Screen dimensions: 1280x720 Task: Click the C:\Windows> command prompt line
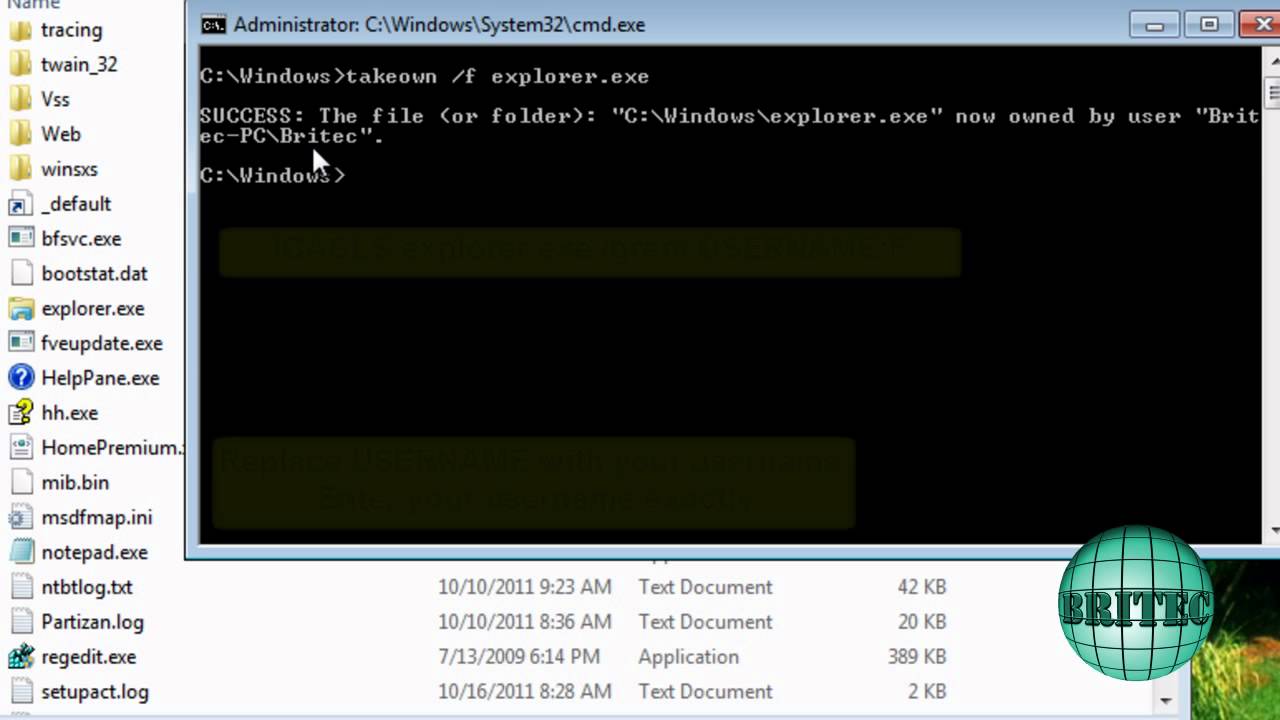tap(272, 176)
